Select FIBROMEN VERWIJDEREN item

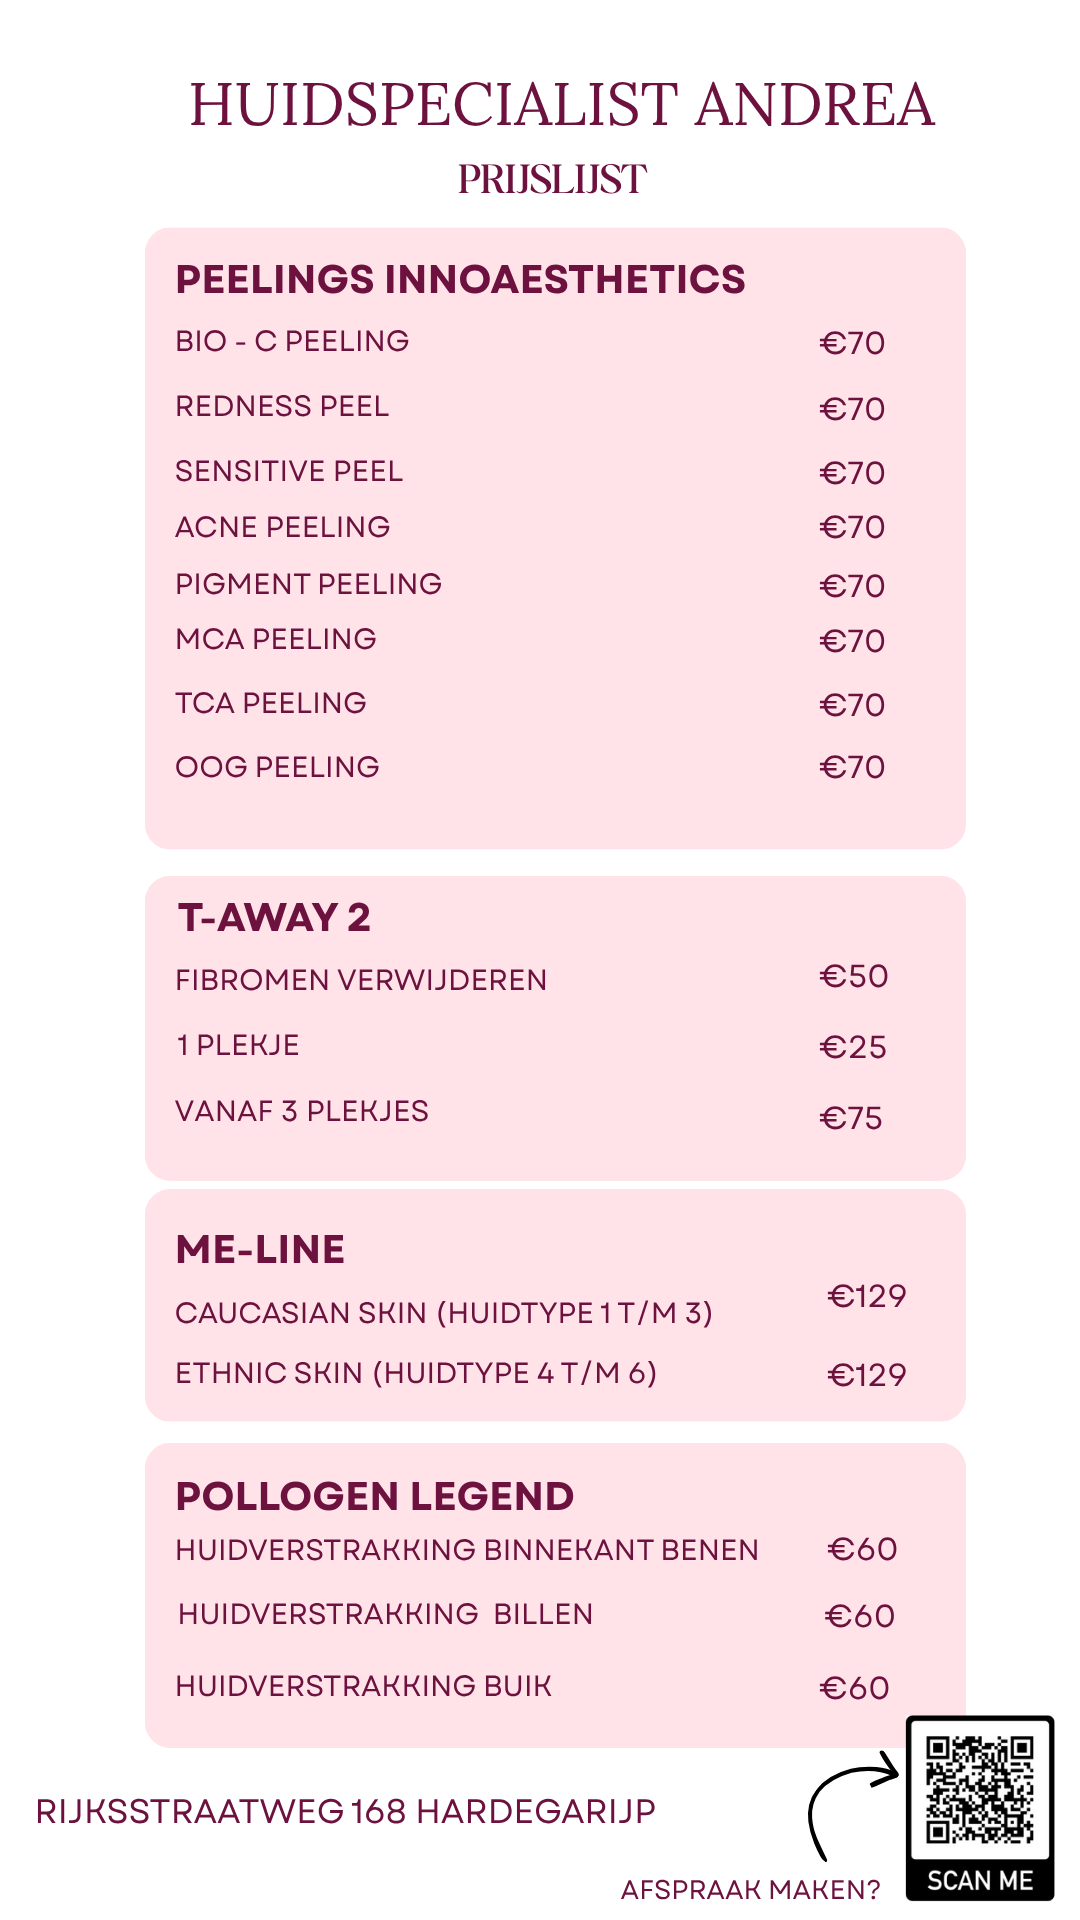(361, 980)
